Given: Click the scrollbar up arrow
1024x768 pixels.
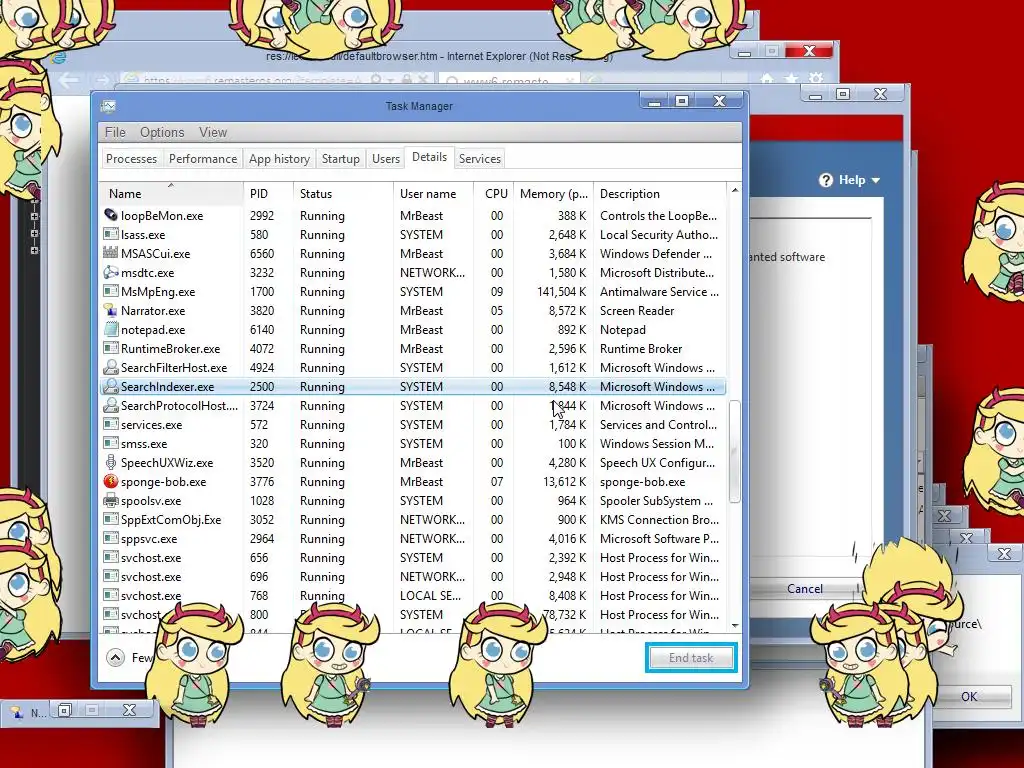Looking at the screenshot, I should click(x=735, y=190).
